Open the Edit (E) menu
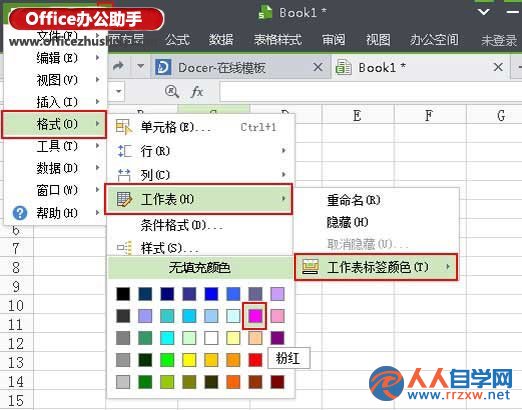This screenshot has width=522, height=410. pos(55,58)
